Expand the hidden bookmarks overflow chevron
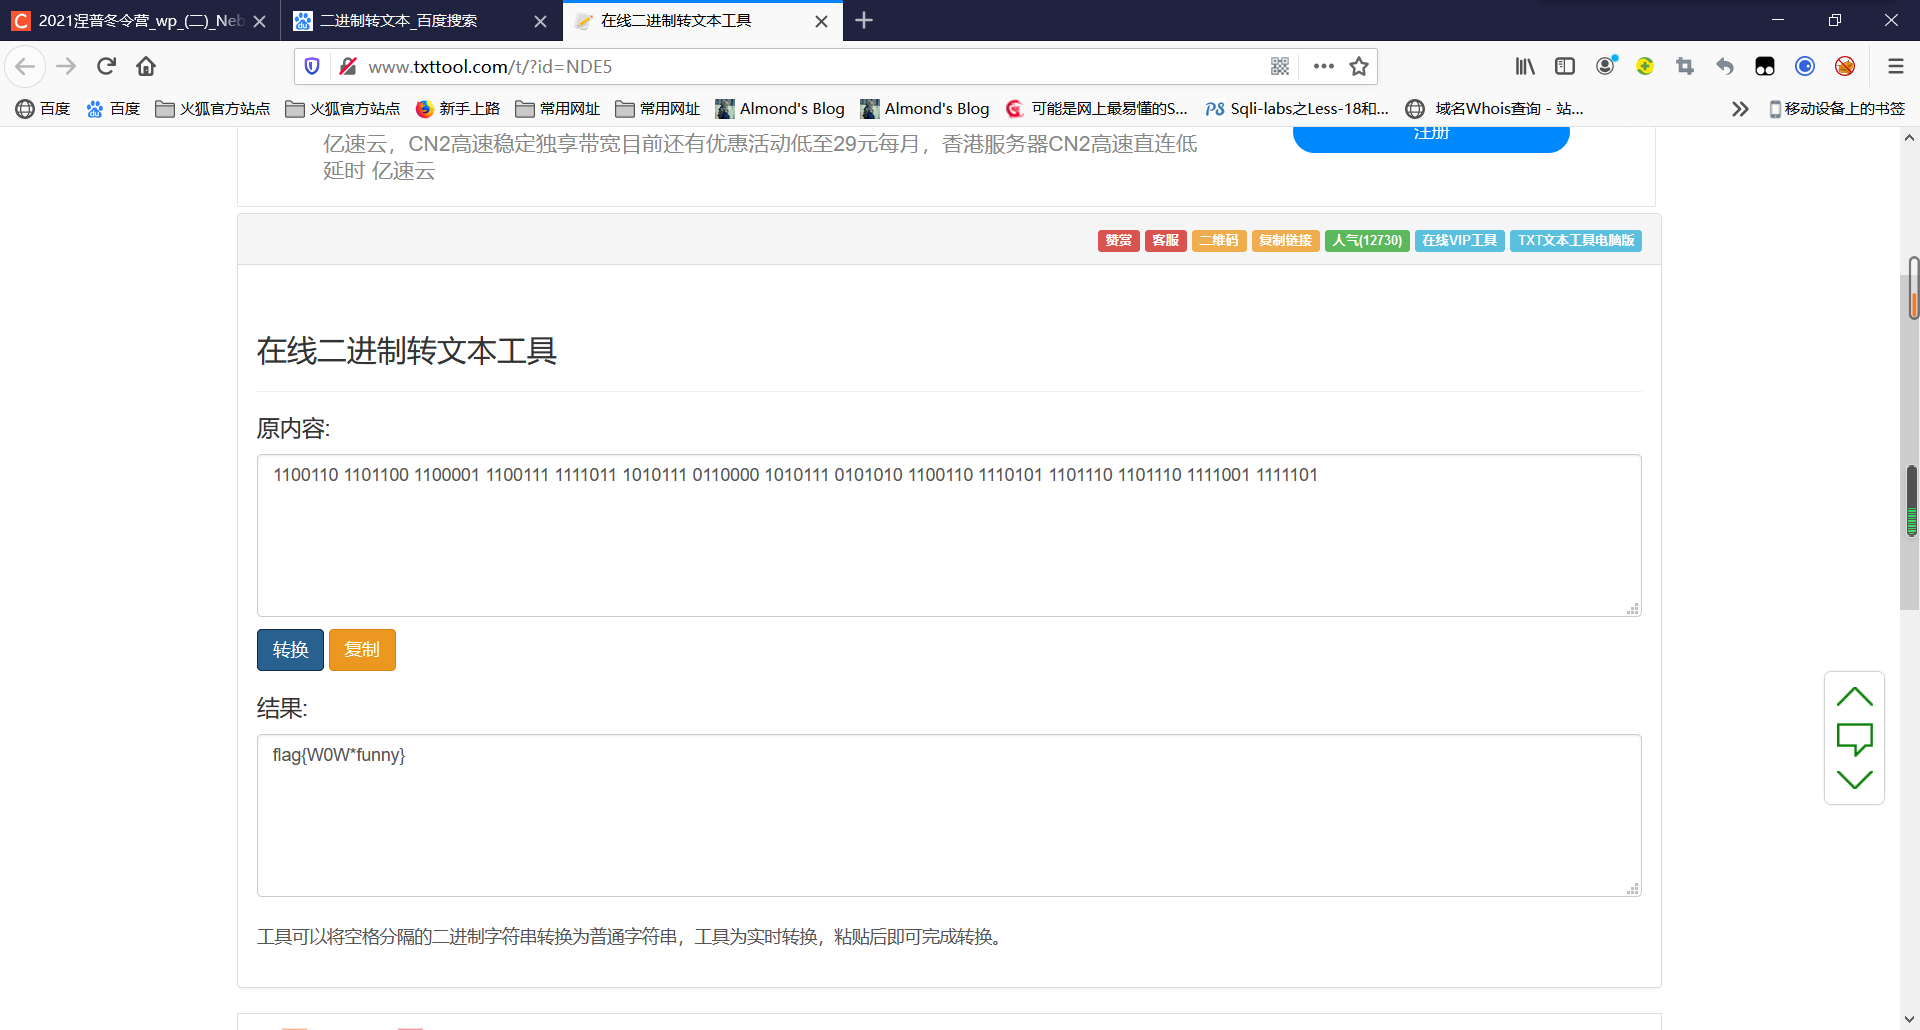Image resolution: width=1920 pixels, height=1030 pixels. pos(1740,108)
